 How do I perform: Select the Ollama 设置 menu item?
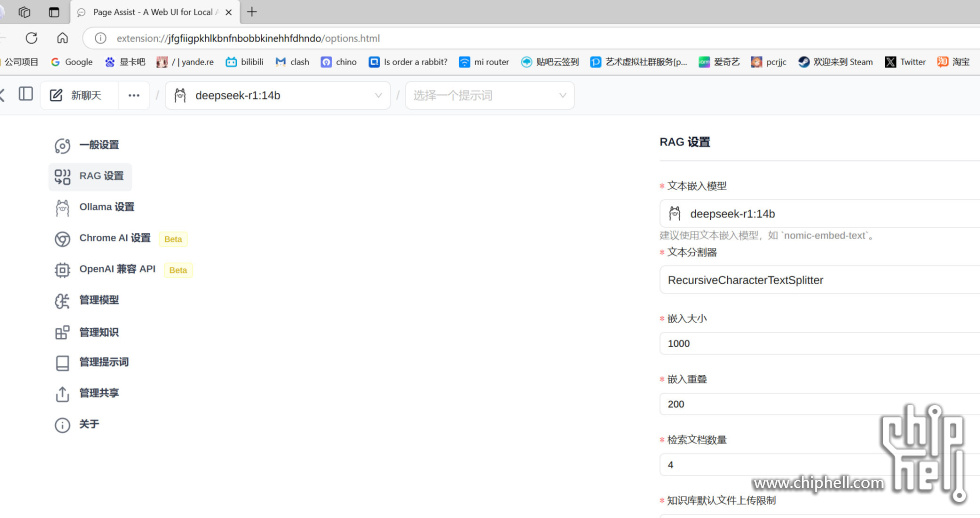[x=106, y=207]
